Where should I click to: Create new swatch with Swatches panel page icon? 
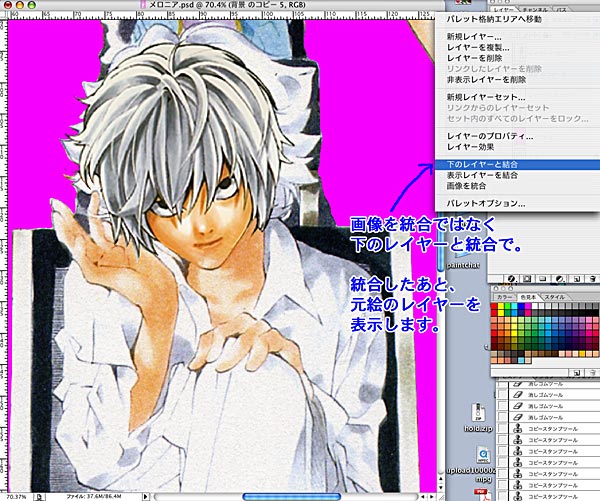(x=577, y=373)
